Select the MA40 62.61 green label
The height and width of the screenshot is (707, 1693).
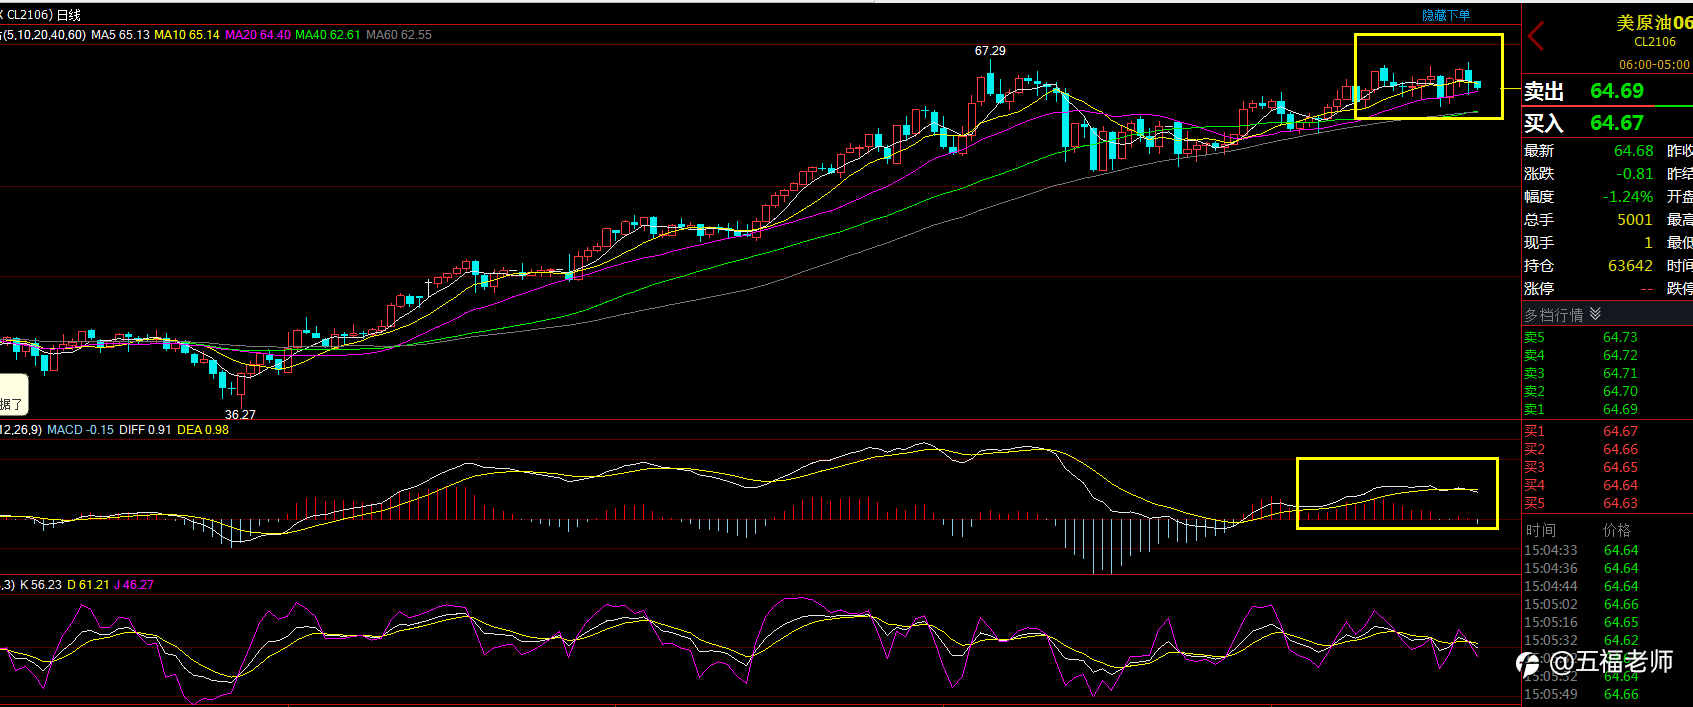click(x=328, y=34)
